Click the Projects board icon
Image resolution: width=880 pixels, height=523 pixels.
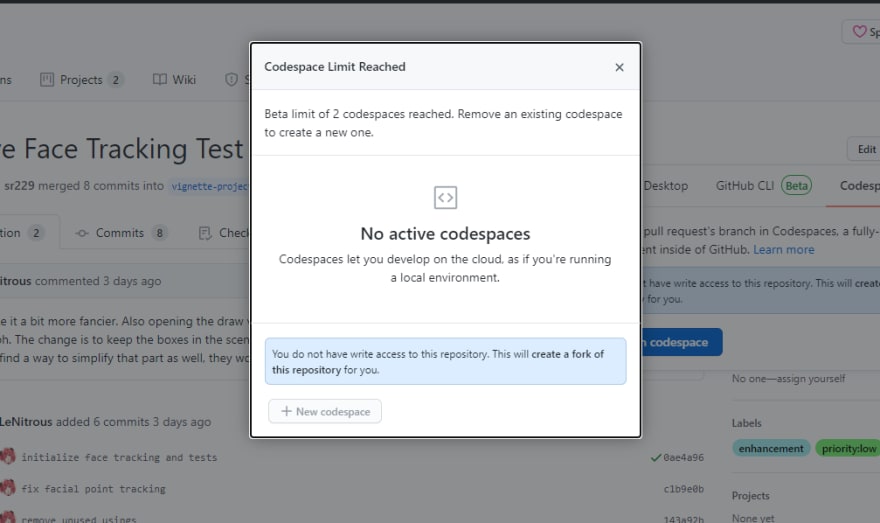point(47,80)
